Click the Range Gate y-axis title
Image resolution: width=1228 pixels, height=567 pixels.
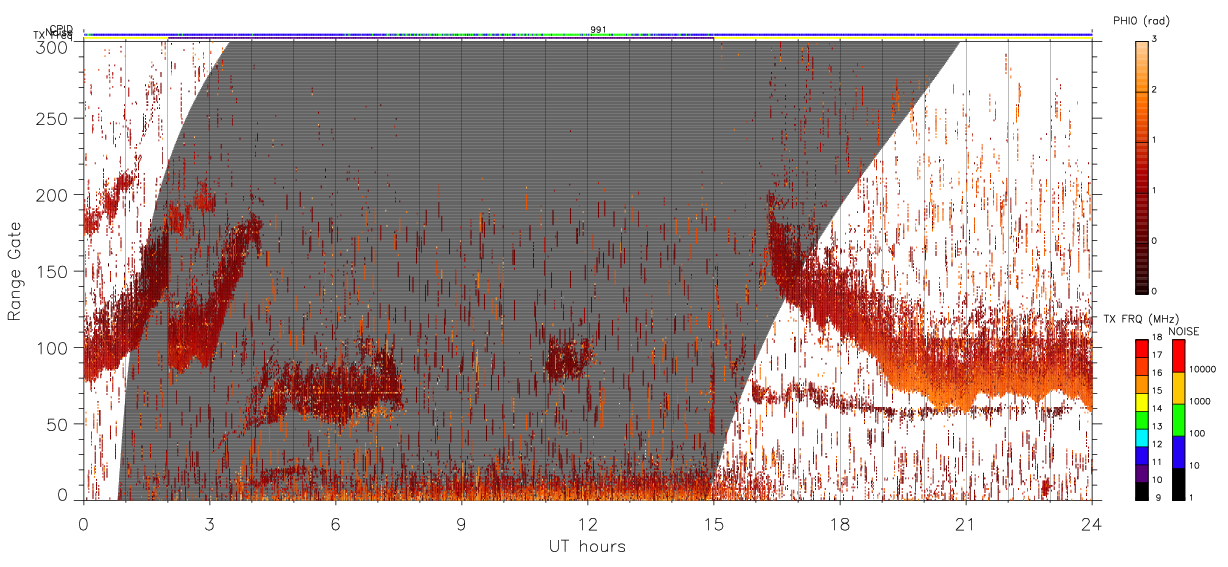pyautogui.click(x=16, y=271)
